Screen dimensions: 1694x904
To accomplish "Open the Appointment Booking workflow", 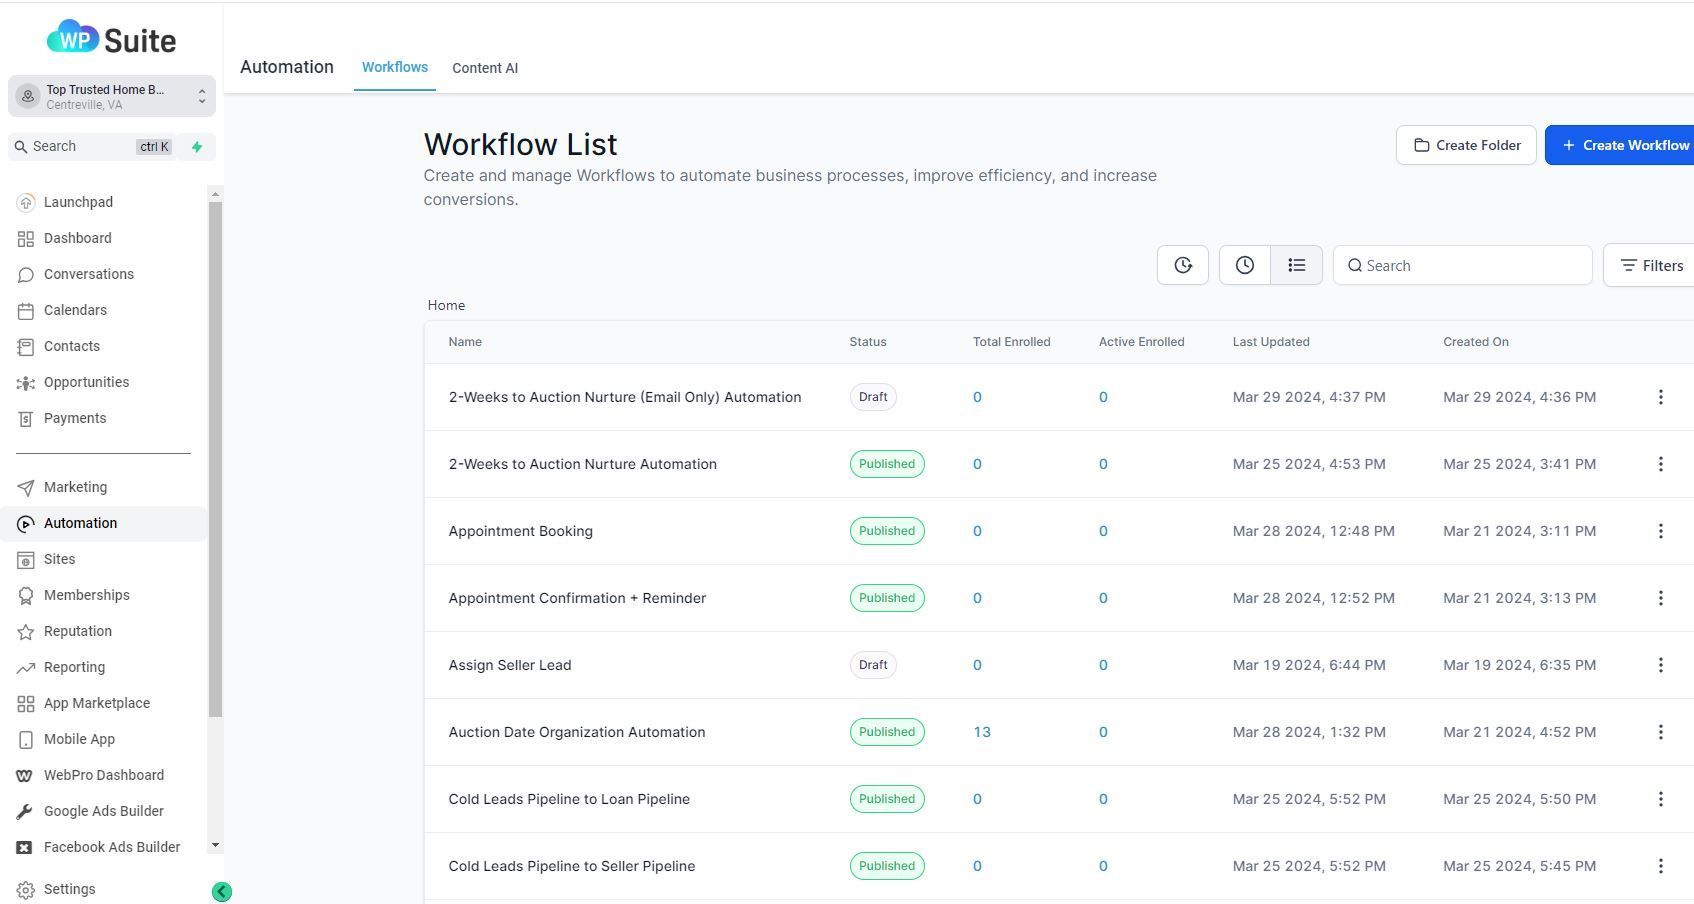I will point(520,531).
